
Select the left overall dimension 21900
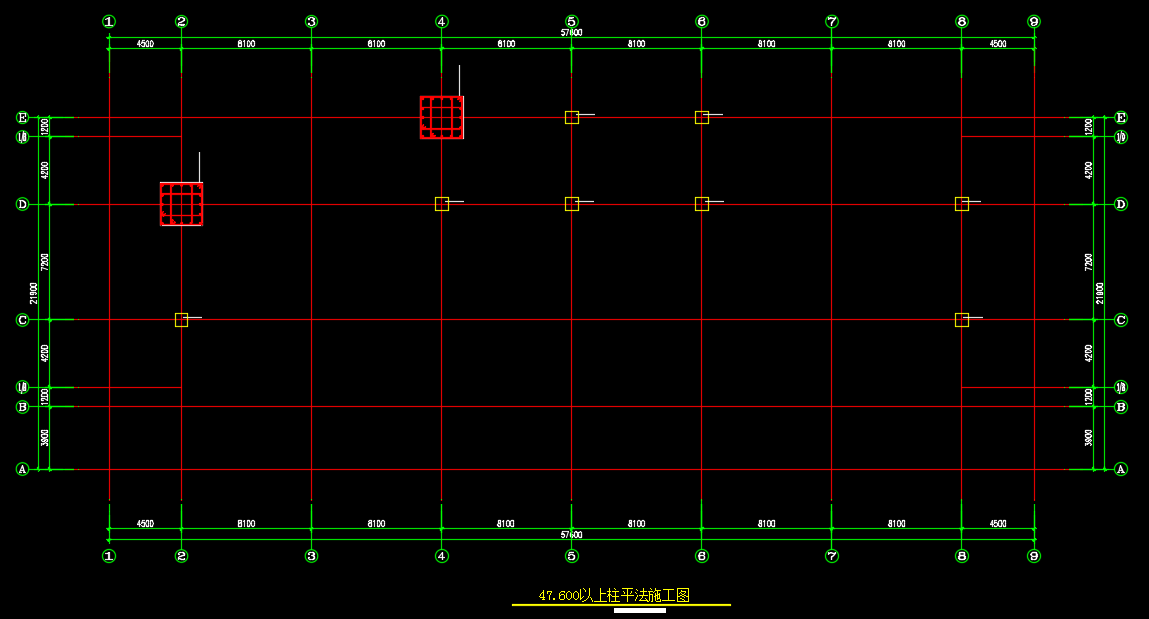33,292
